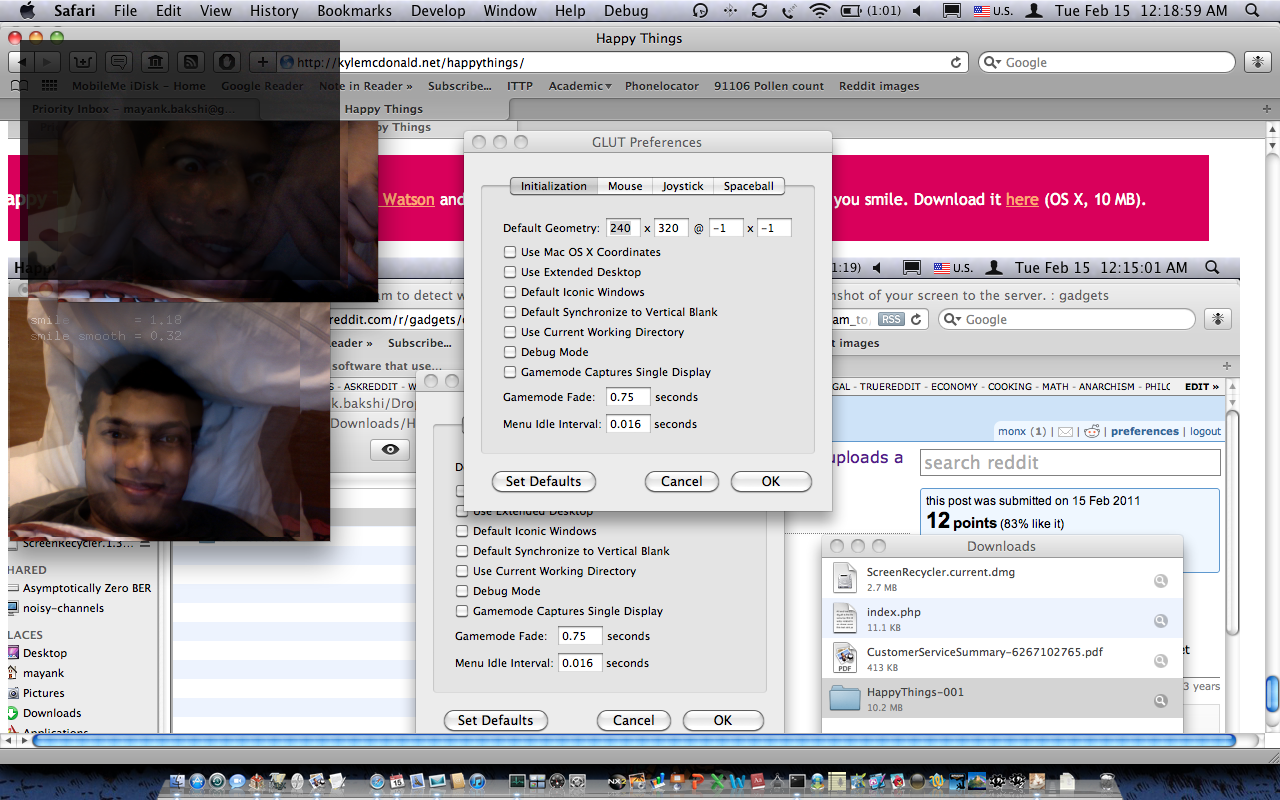Click the Wi-Fi status icon in menu bar
This screenshot has width=1280, height=800.
tap(820, 11)
